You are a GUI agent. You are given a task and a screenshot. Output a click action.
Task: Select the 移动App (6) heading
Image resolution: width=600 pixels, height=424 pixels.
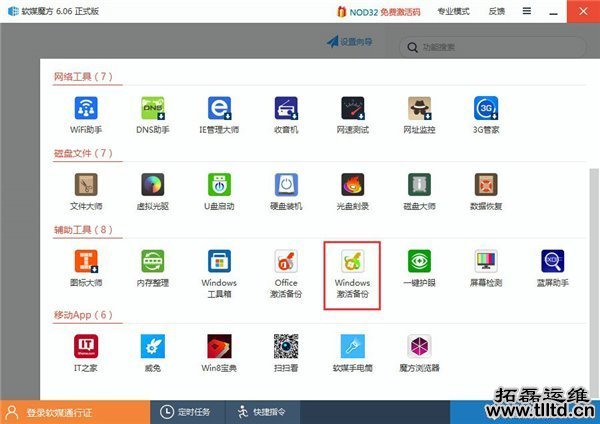[x=83, y=315]
